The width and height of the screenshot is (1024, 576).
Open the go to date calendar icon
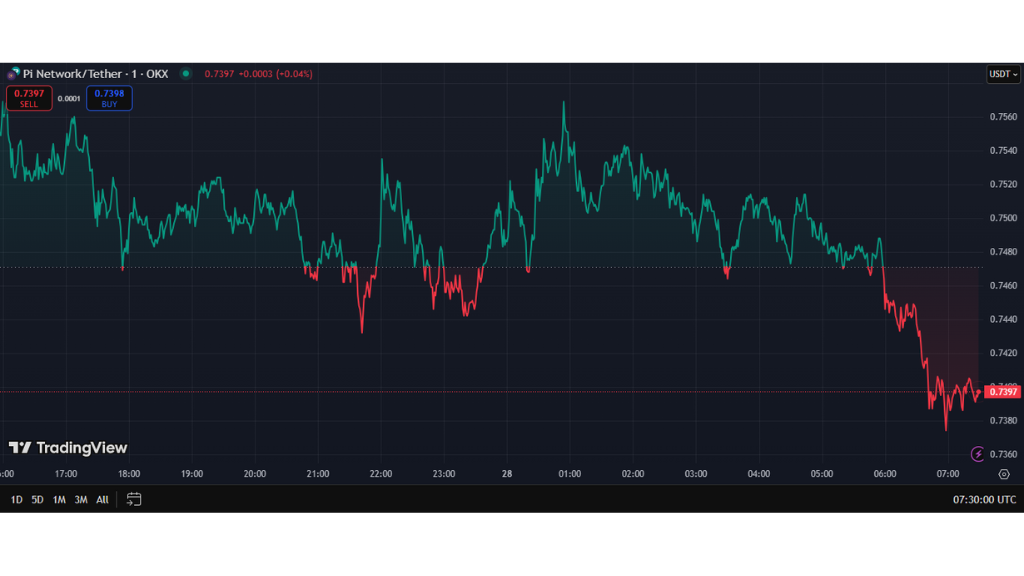tap(134, 499)
